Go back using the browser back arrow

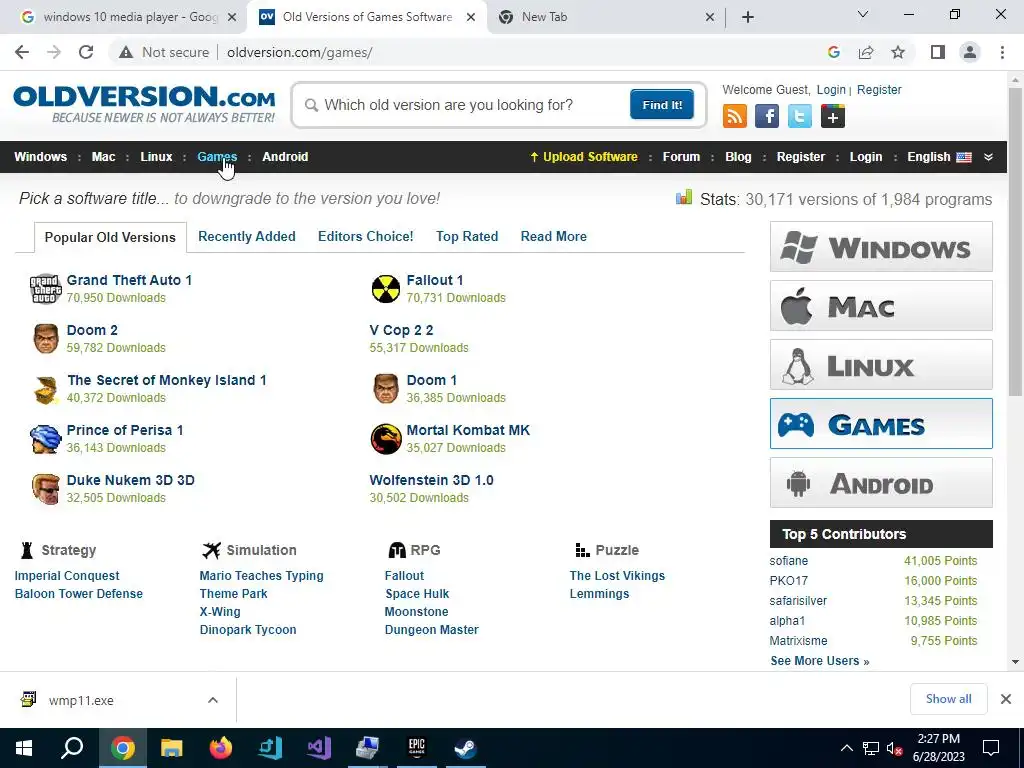pyautogui.click(x=22, y=52)
